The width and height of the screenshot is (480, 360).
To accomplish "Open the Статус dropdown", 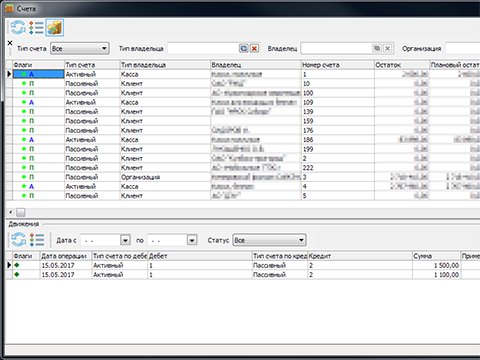I will pyautogui.click(x=269, y=240).
